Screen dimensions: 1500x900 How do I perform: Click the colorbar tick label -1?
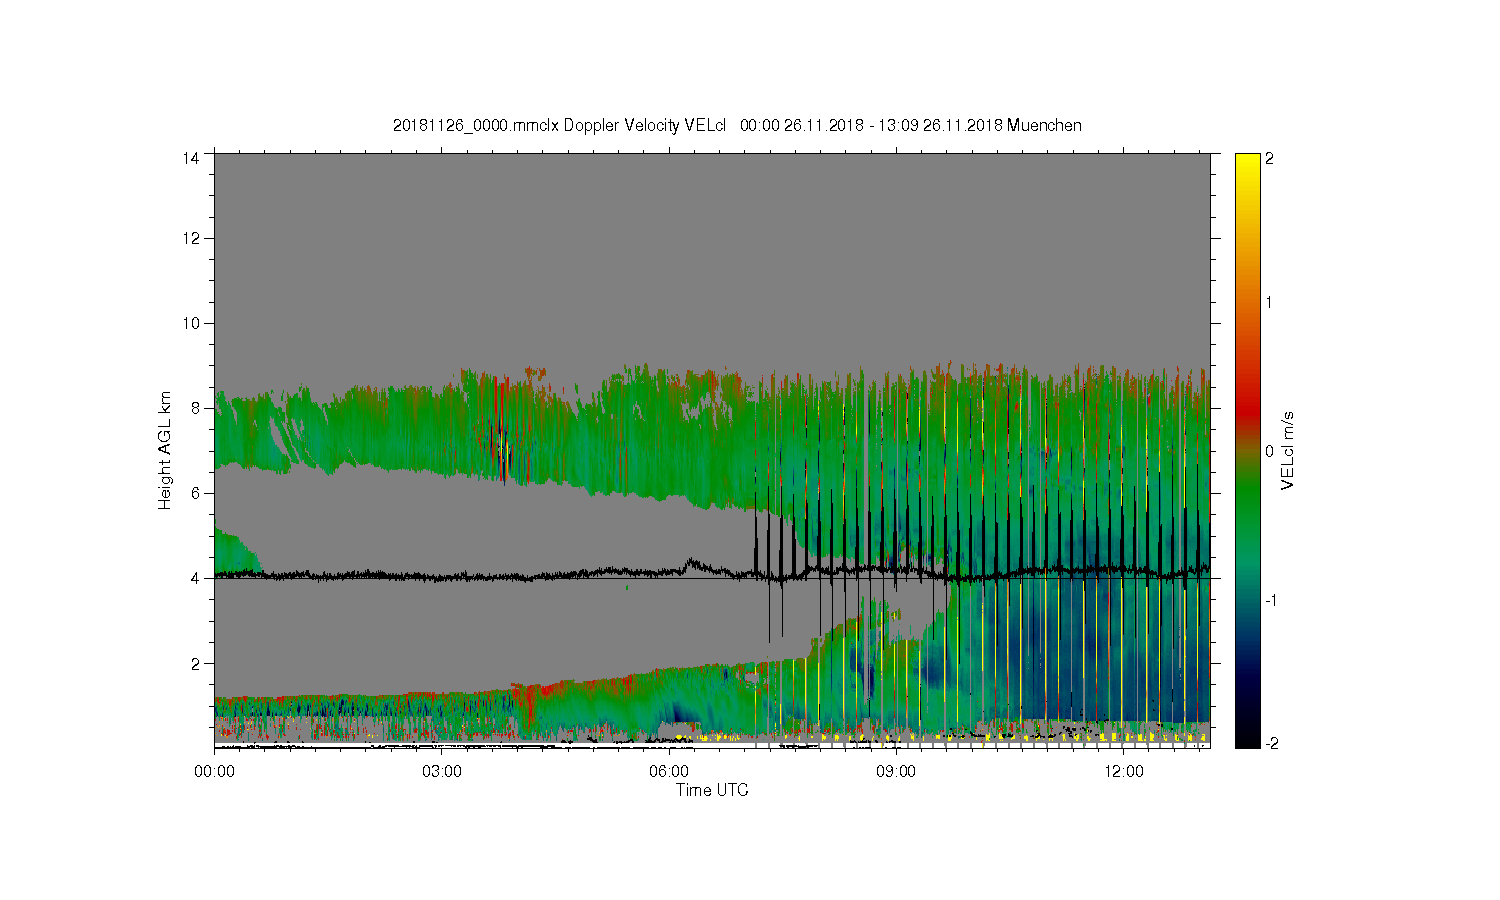click(1272, 600)
